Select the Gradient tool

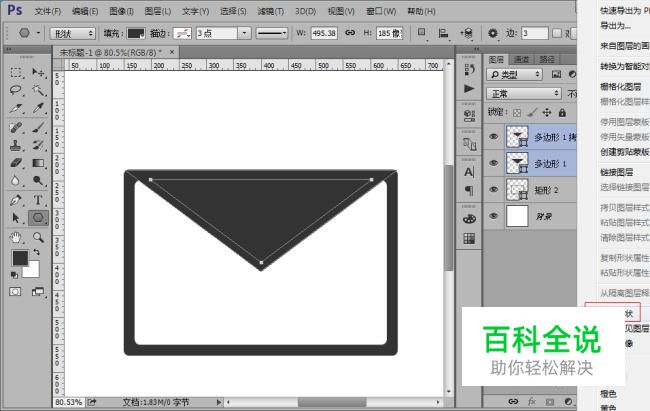click(x=38, y=163)
